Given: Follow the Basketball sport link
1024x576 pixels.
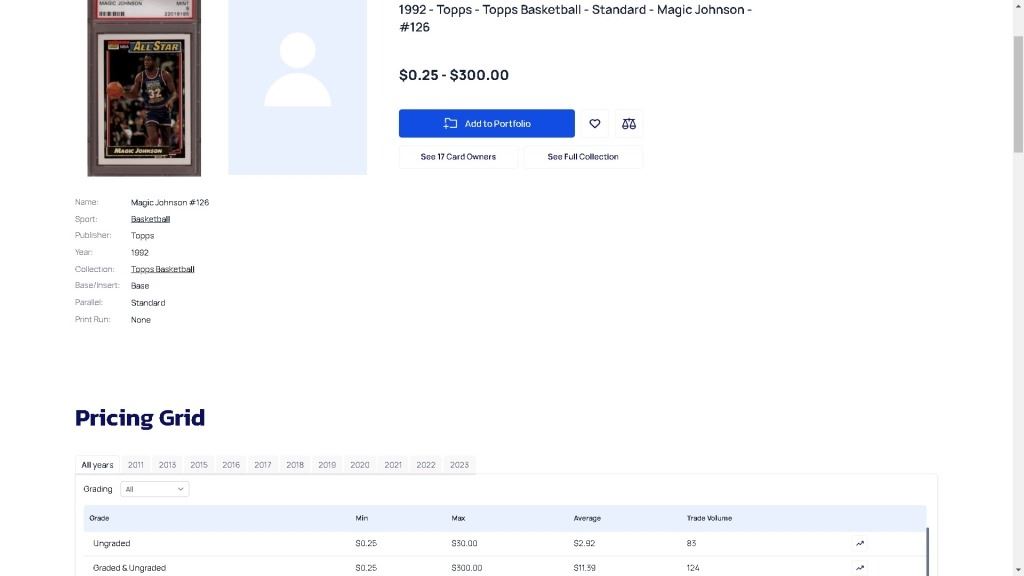Looking at the screenshot, I should click(x=150, y=219).
